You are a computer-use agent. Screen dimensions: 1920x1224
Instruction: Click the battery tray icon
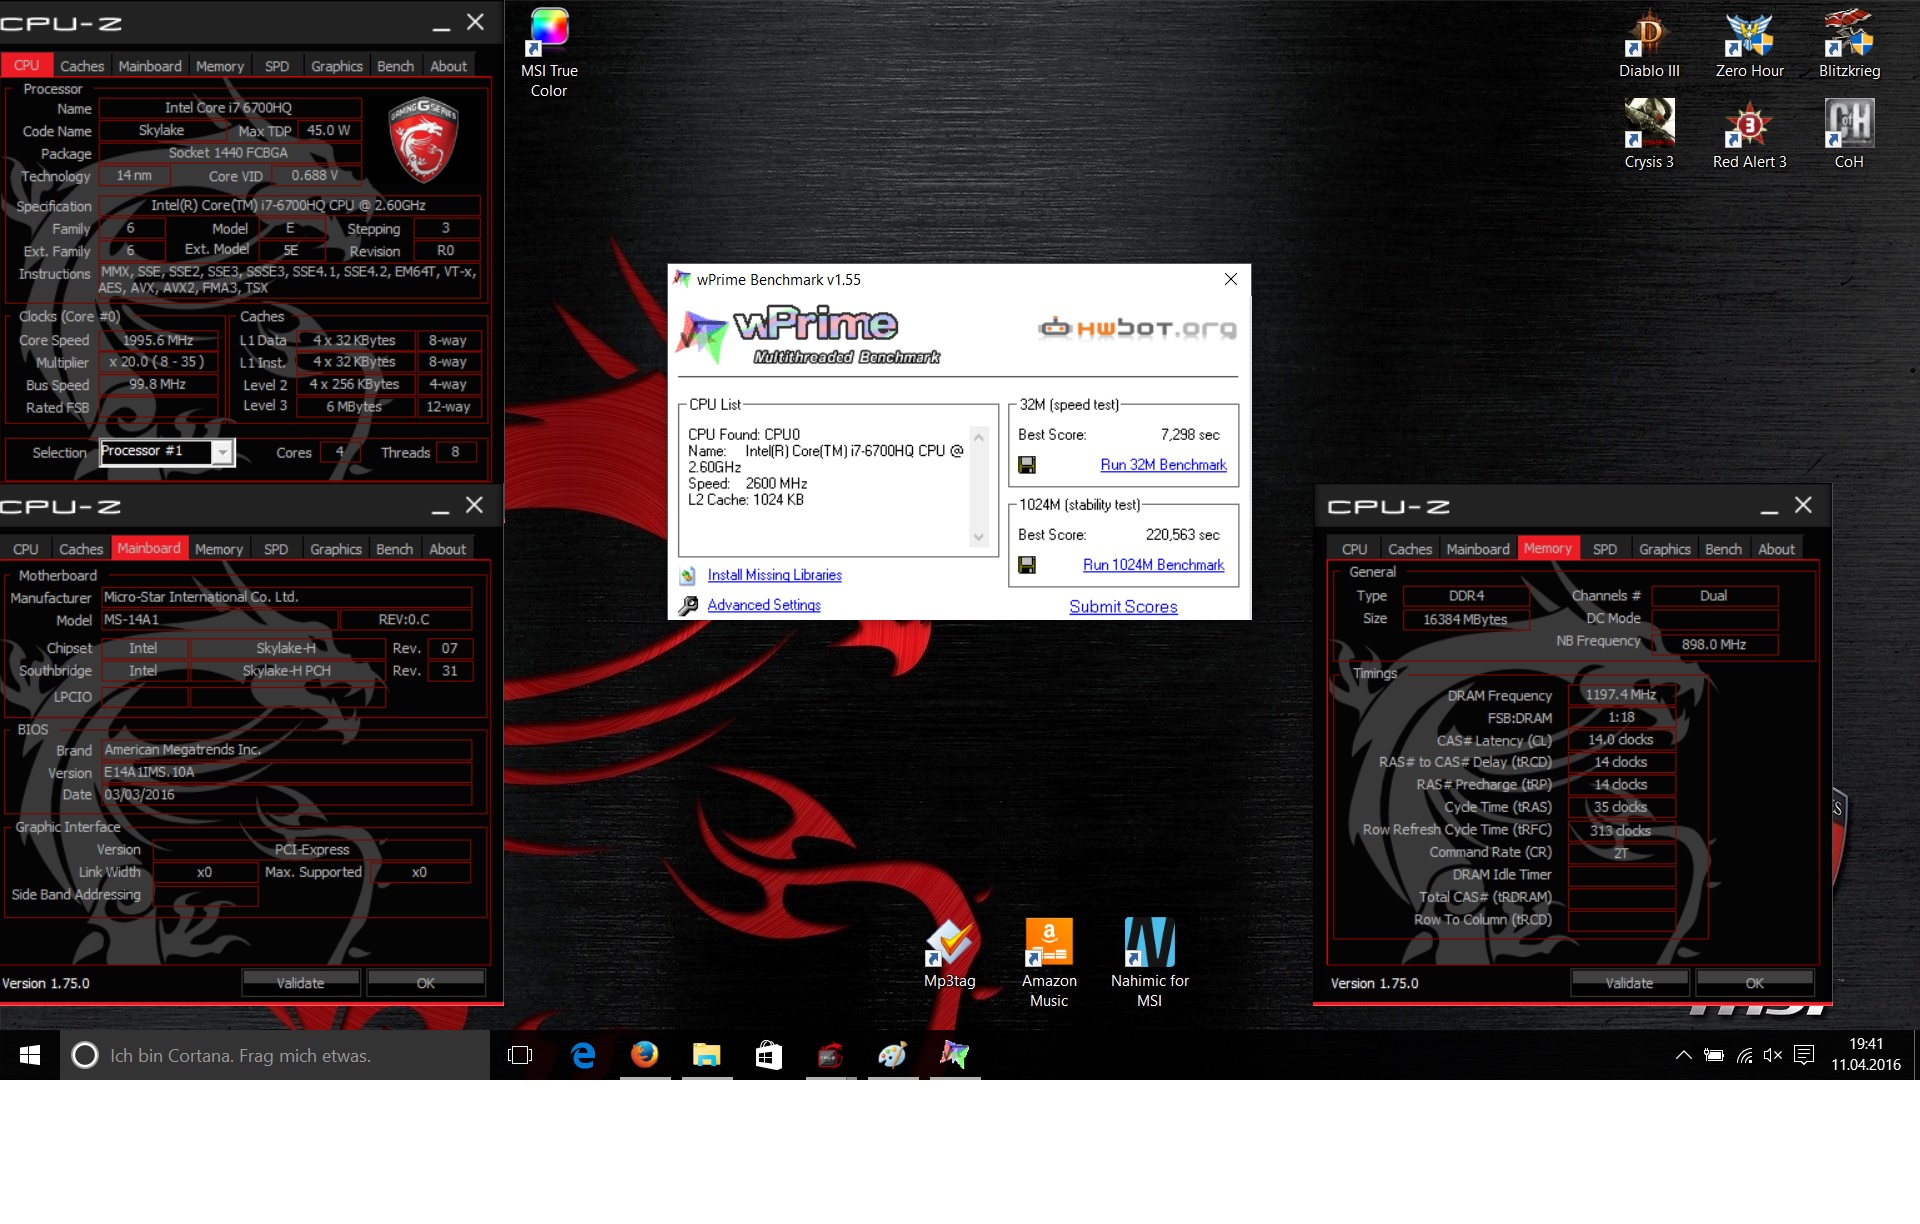(1714, 1055)
